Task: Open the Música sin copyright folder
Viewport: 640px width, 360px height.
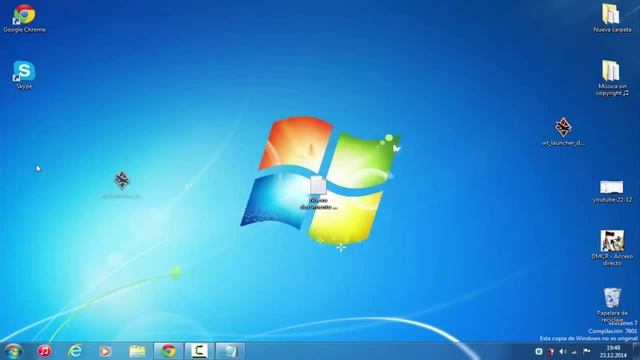Action: pyautogui.click(x=612, y=78)
